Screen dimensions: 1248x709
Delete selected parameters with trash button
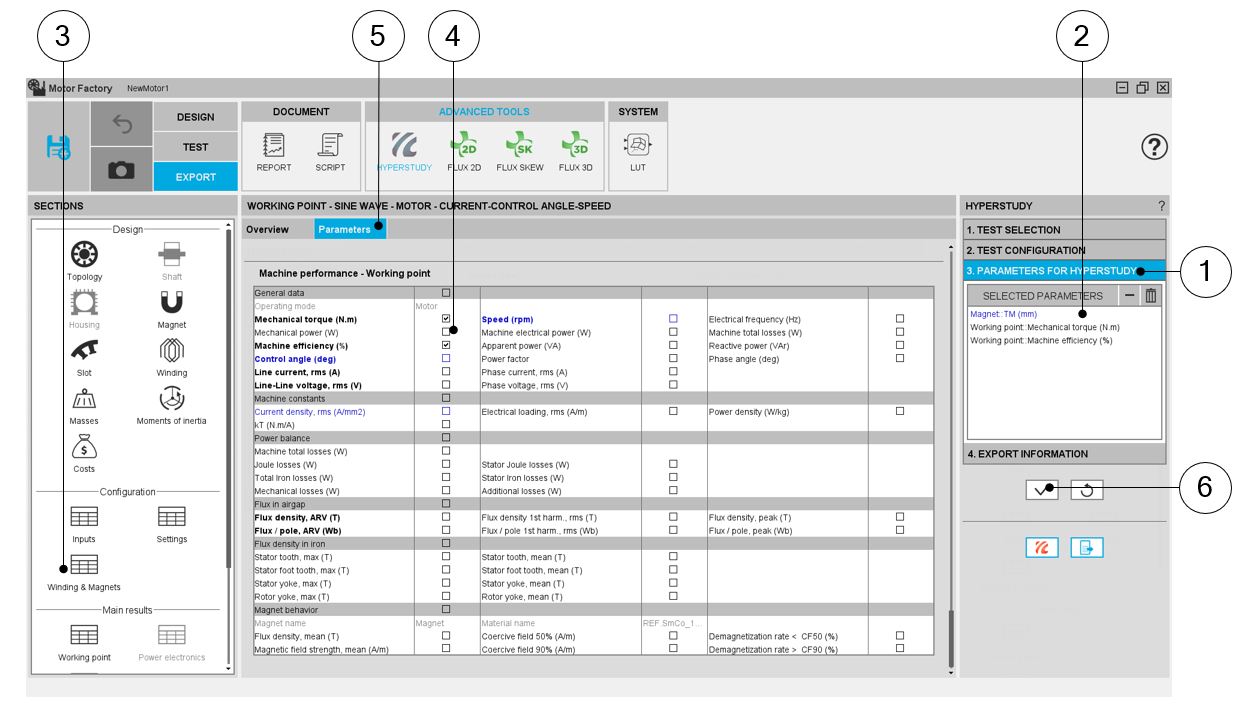tap(1151, 296)
